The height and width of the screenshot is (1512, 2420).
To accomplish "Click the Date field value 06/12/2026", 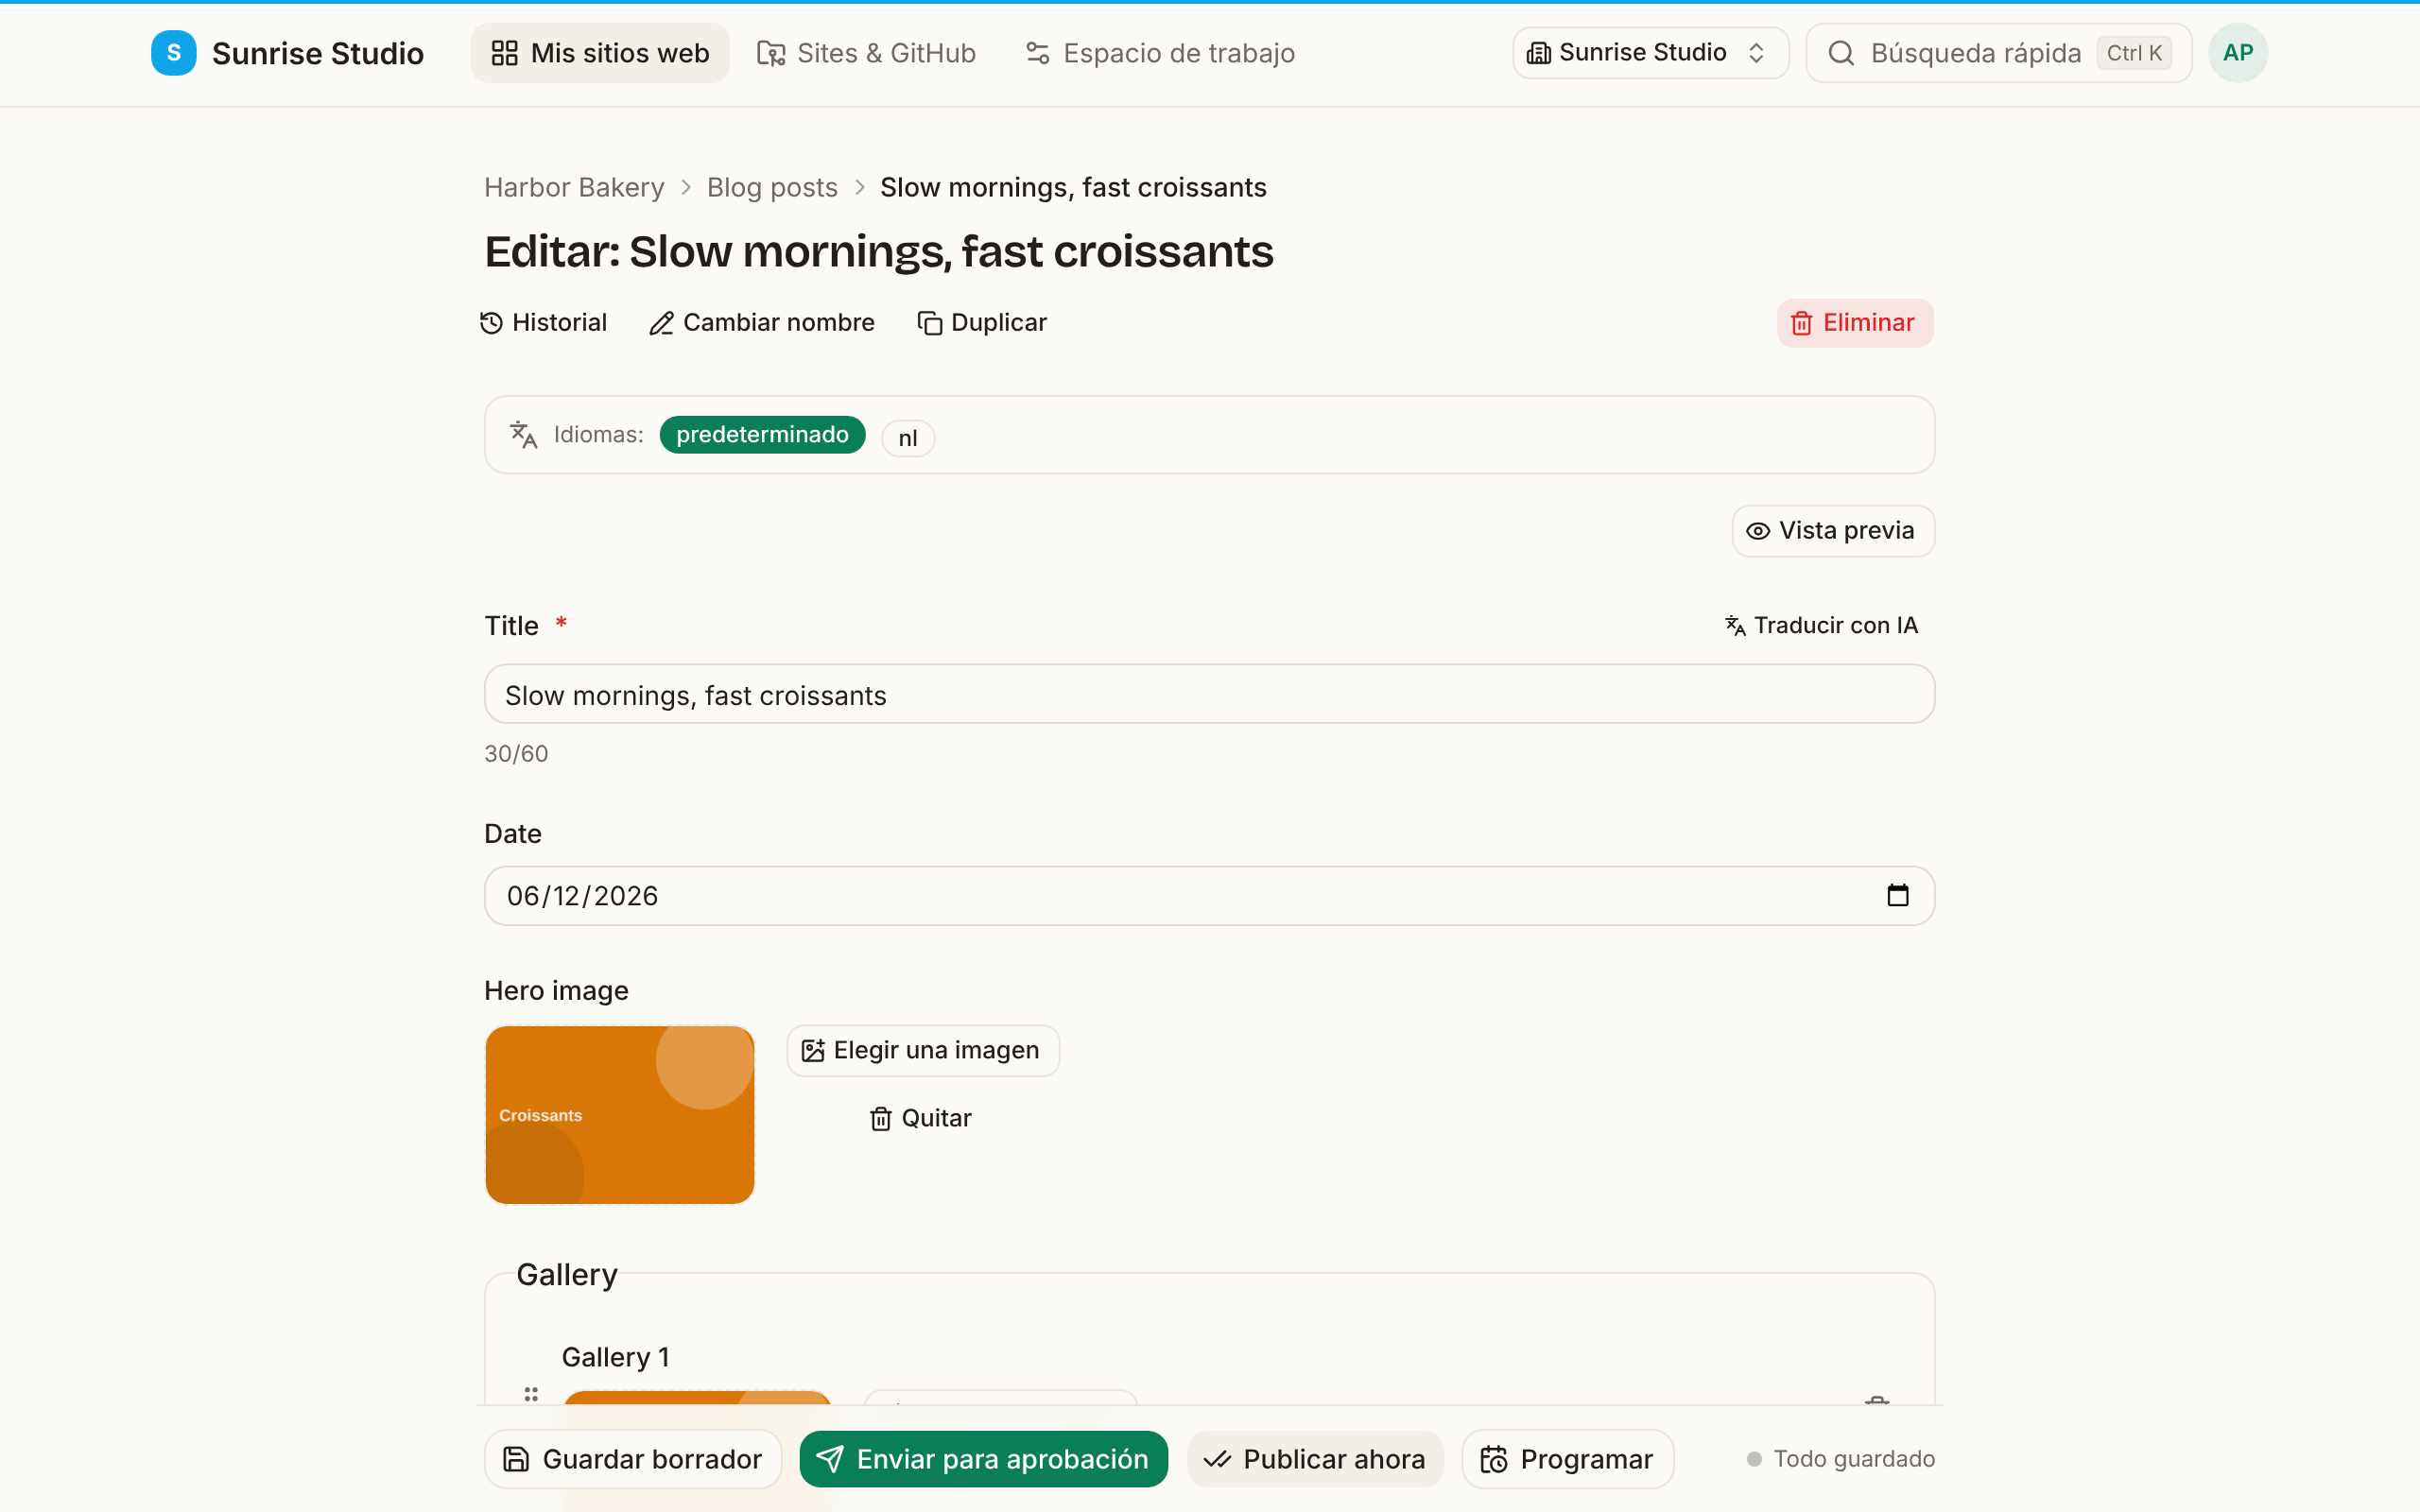I will point(582,896).
